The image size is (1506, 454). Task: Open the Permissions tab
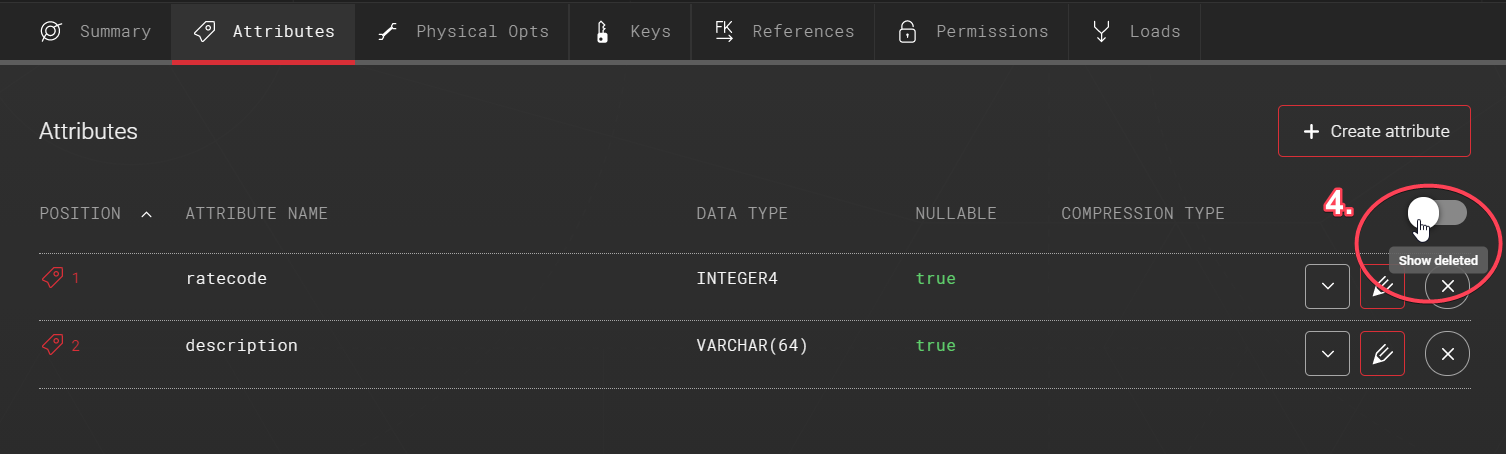pyautogui.click(x=972, y=31)
